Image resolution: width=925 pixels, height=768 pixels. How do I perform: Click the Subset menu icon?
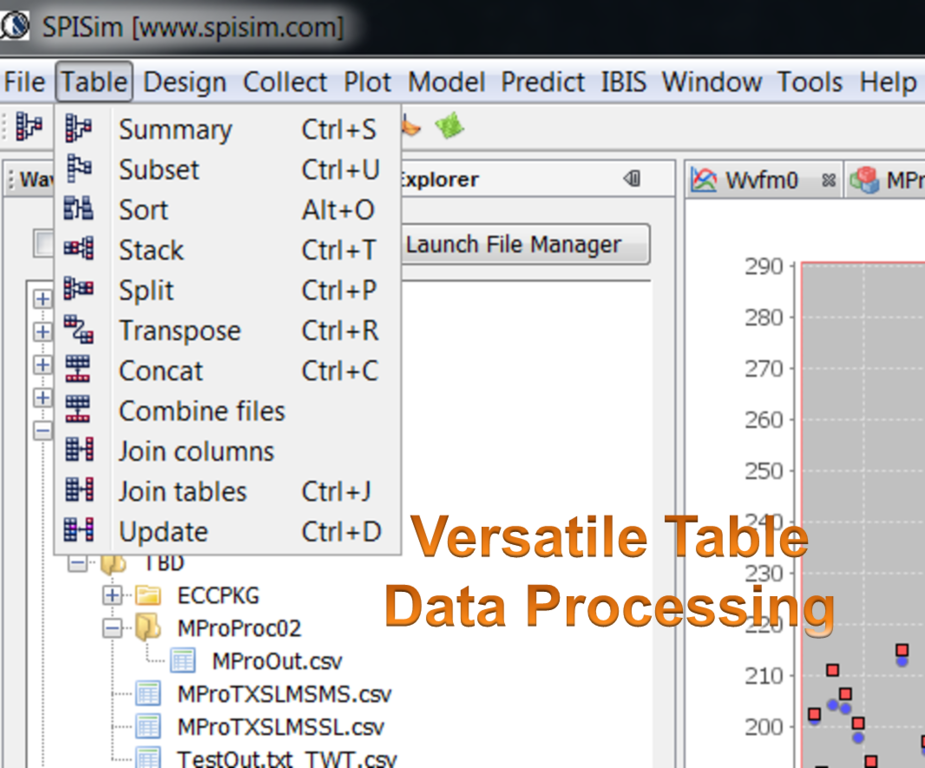pos(78,169)
